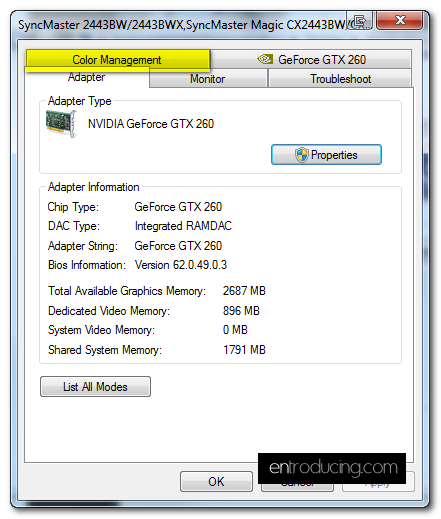Viewport: 441px width, 519px height.
Task: Open adapter Properties
Action: point(326,155)
